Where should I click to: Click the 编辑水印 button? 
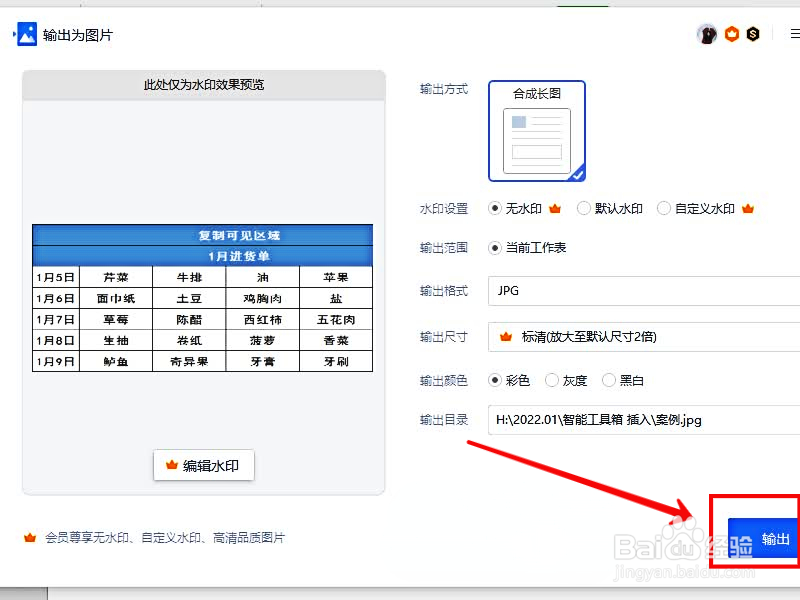[204, 464]
